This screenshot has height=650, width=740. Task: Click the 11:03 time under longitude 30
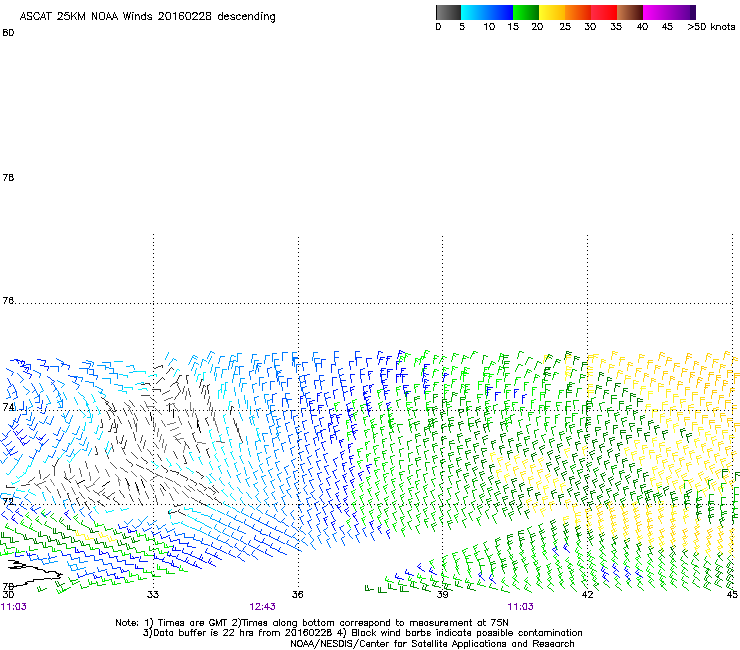(x=14, y=607)
